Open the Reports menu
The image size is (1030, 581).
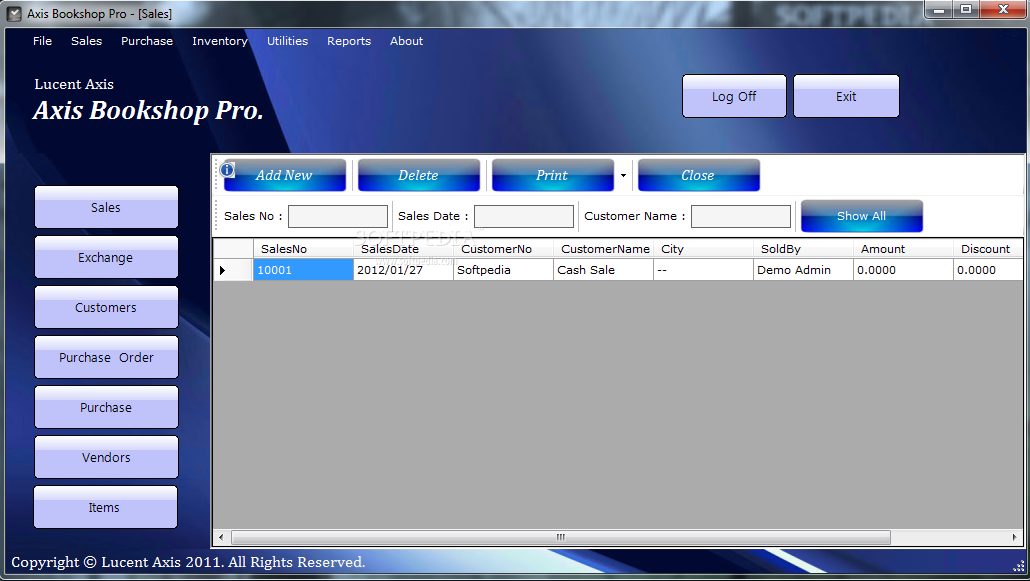click(x=349, y=41)
